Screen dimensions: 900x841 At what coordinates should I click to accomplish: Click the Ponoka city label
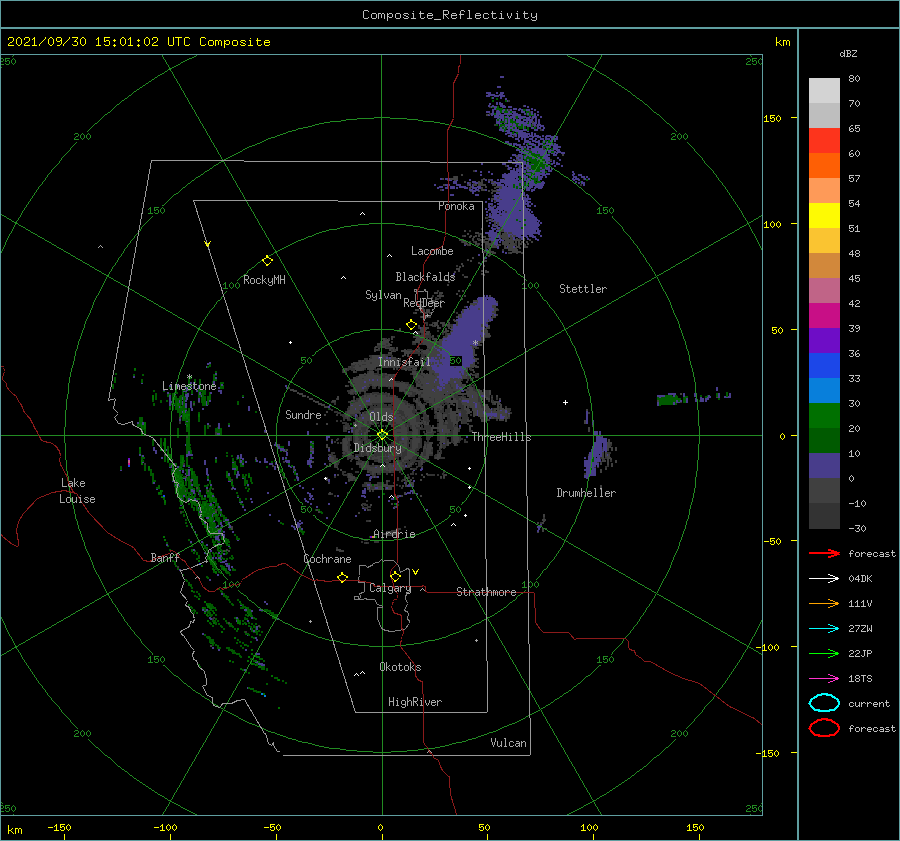point(456,206)
